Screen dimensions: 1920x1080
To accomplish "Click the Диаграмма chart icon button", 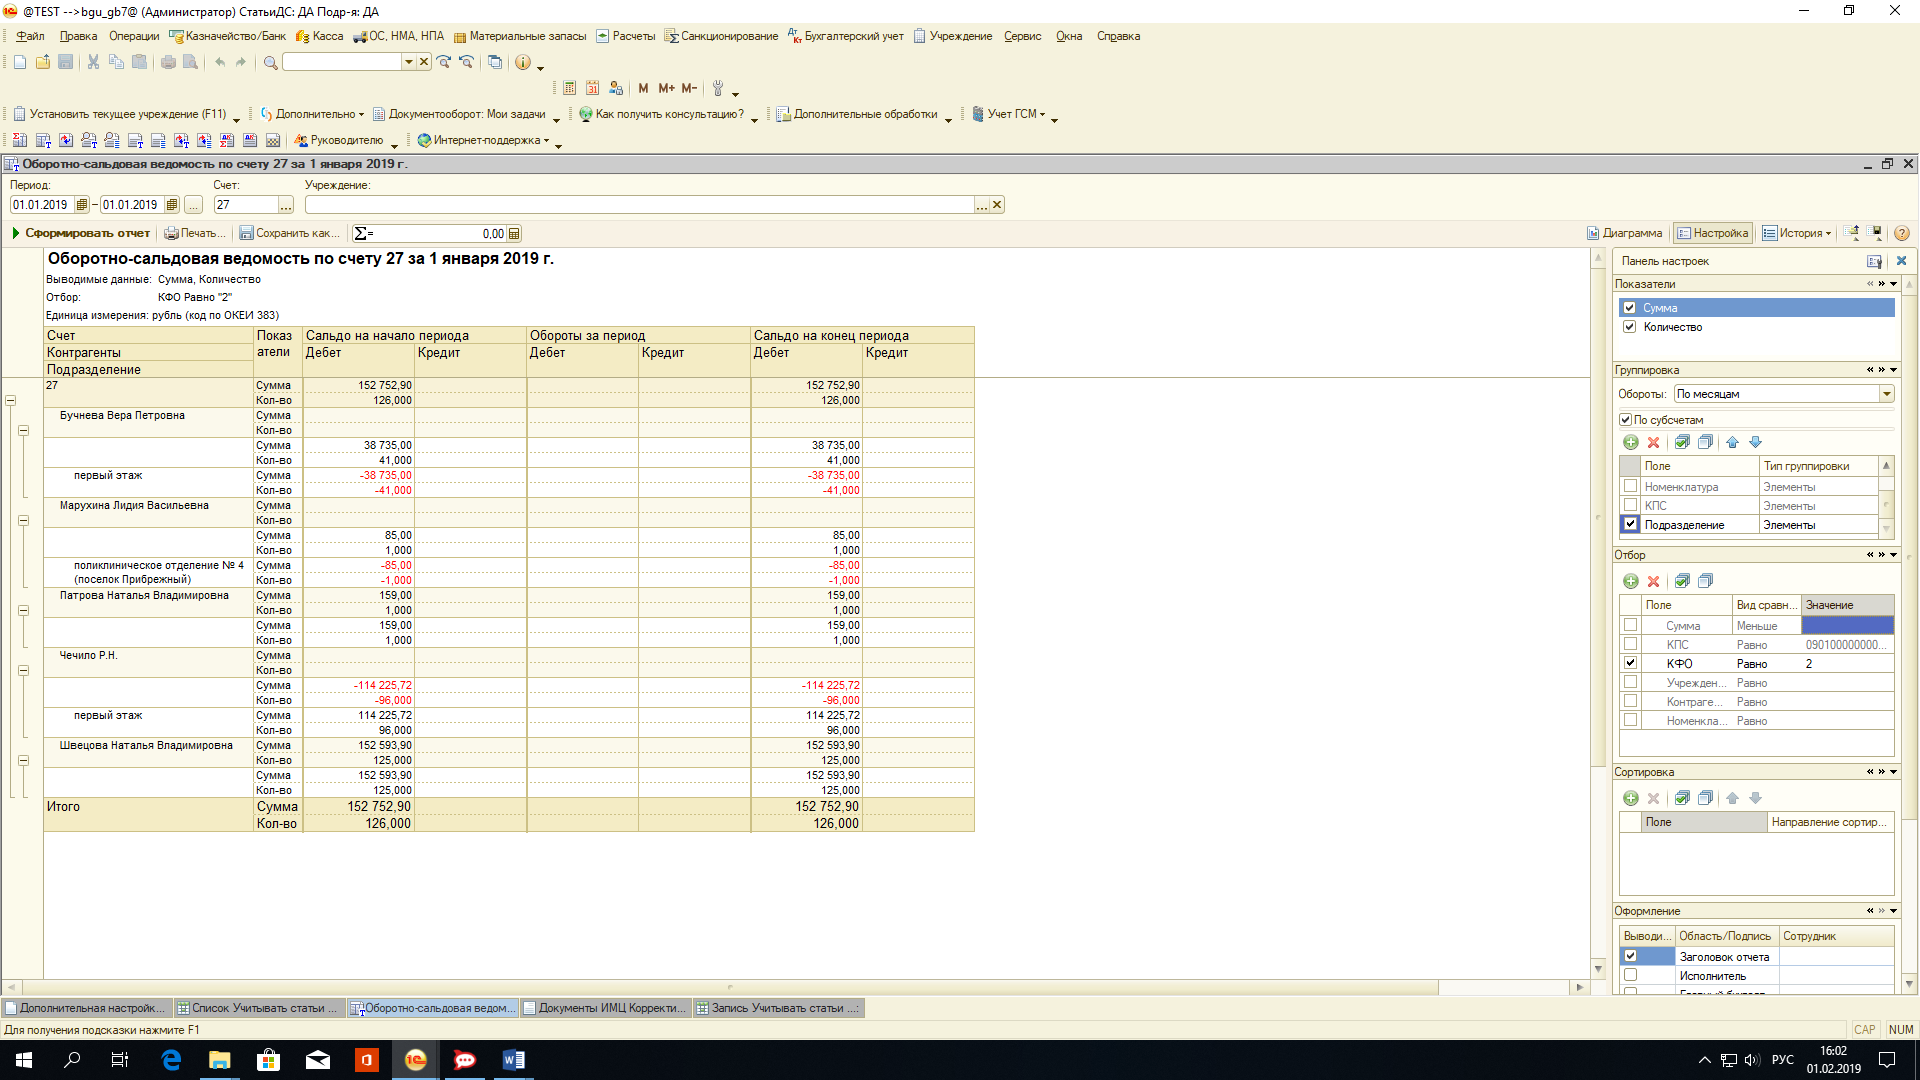I will [x=1624, y=233].
